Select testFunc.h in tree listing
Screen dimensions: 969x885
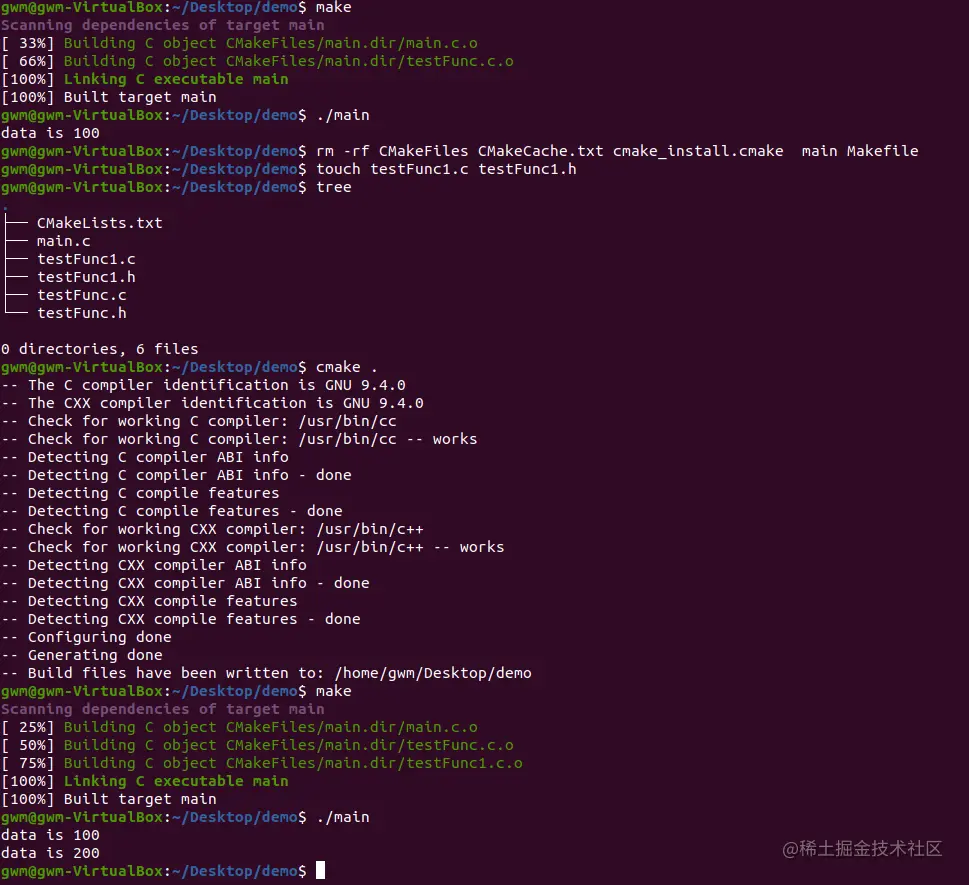[x=82, y=313]
